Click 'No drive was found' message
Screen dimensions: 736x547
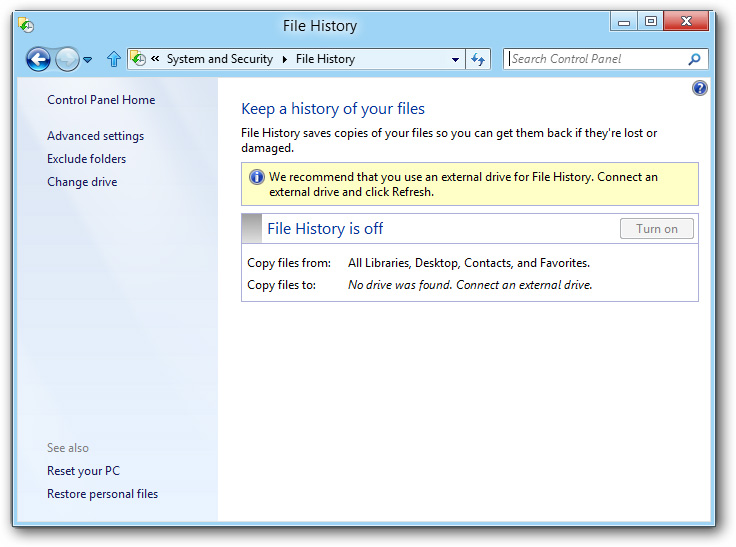pyautogui.click(x=470, y=285)
